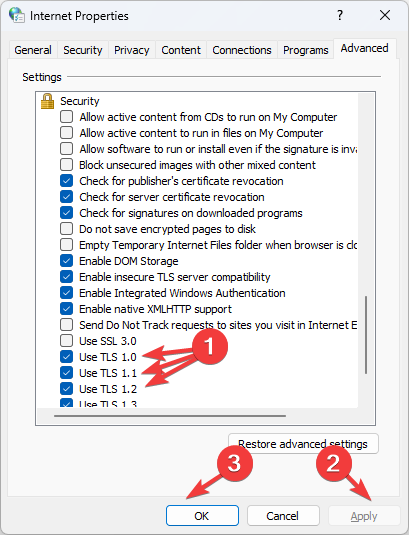Screen dimensions: 409x535
Task: Close the Internet Properties dialog
Action: [x=385, y=15]
